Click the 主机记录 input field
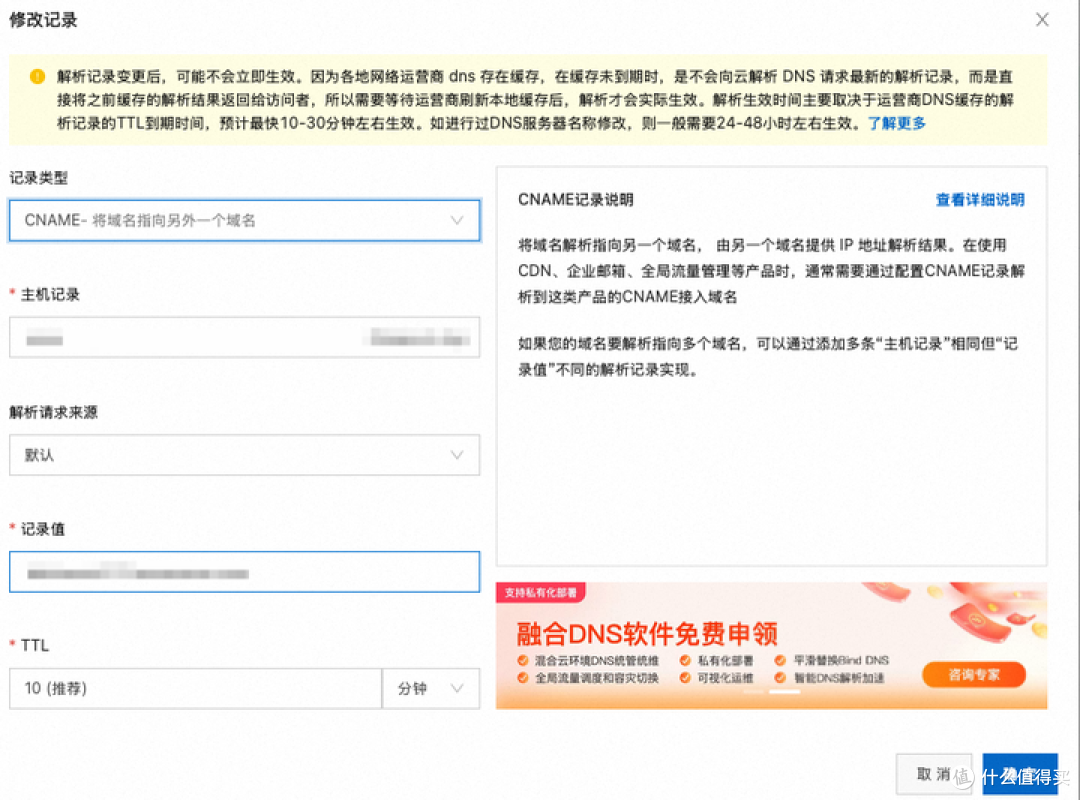The height and width of the screenshot is (800, 1080). click(x=245, y=338)
